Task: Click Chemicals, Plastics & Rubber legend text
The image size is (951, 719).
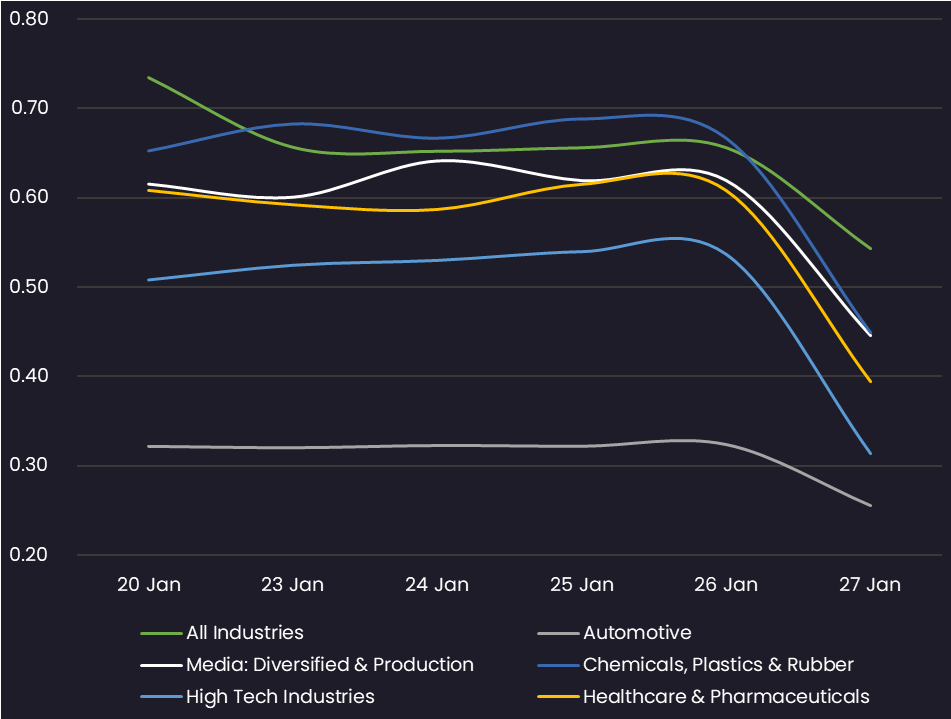Action: coord(718,665)
